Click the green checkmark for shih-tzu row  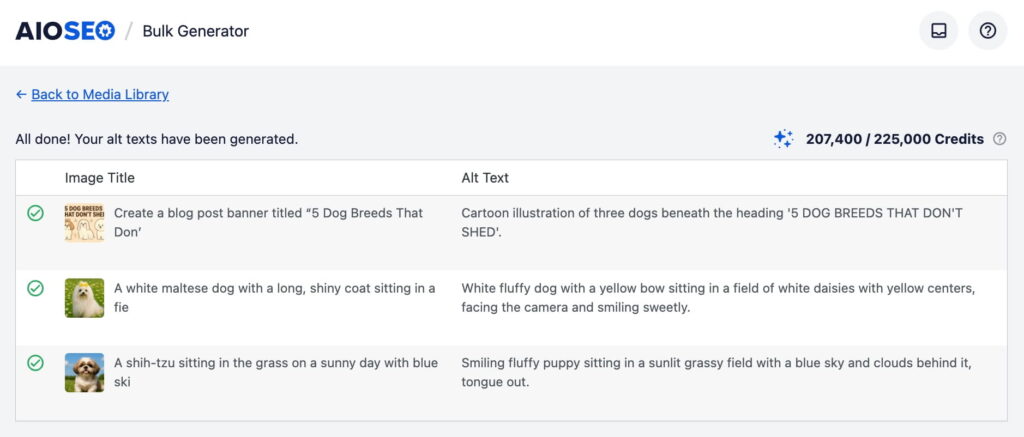36,363
